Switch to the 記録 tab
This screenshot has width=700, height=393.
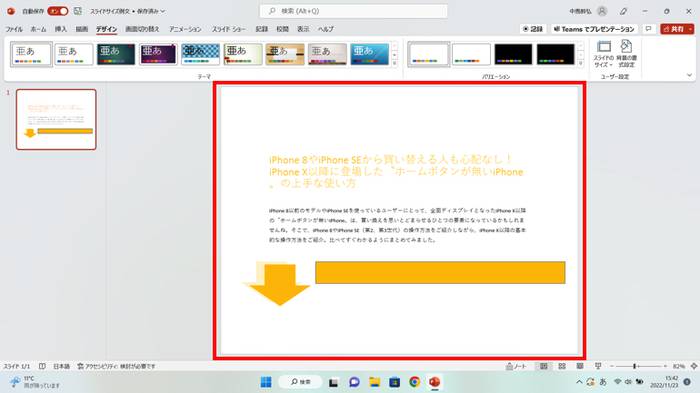click(262, 29)
